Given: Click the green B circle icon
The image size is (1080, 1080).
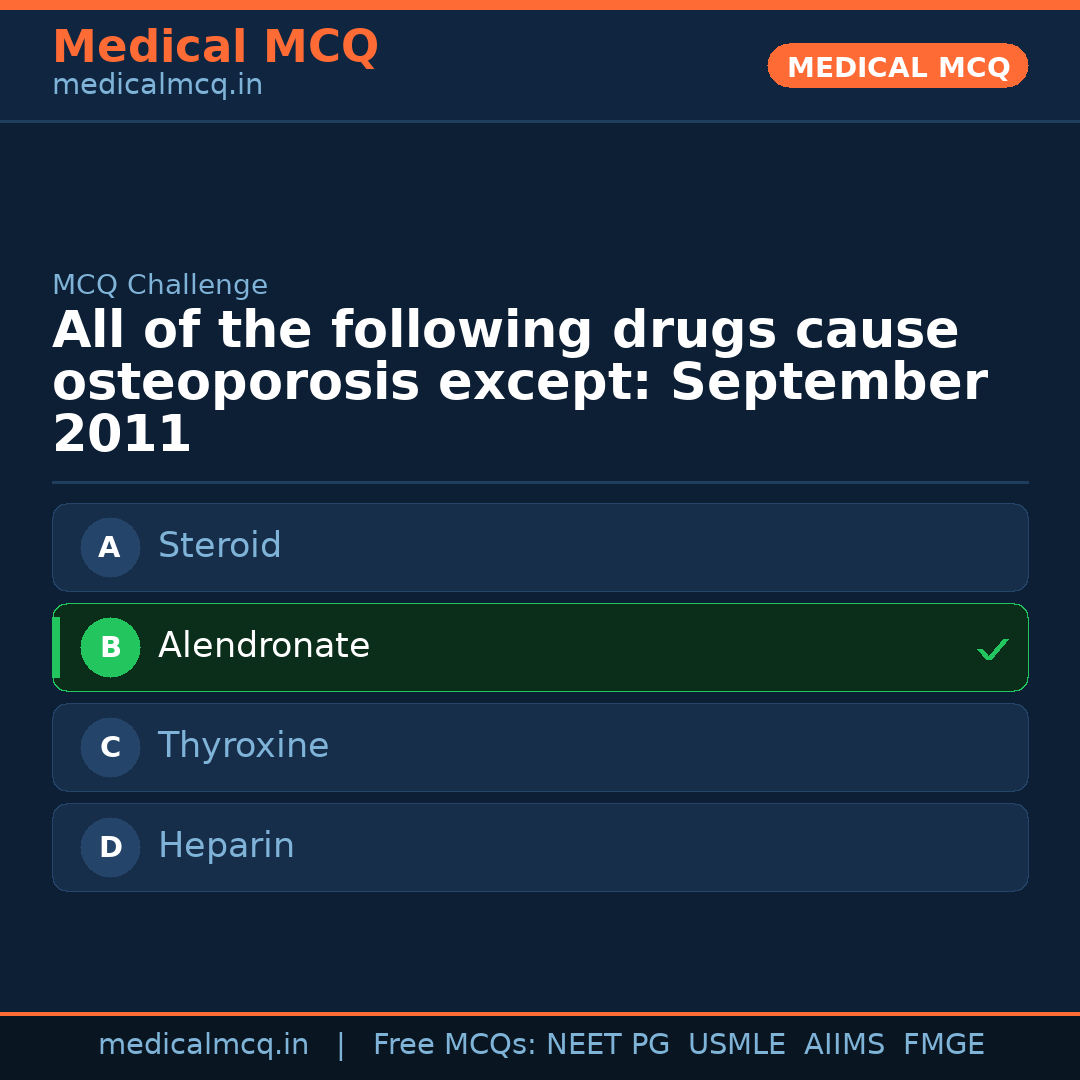Looking at the screenshot, I should [110, 647].
